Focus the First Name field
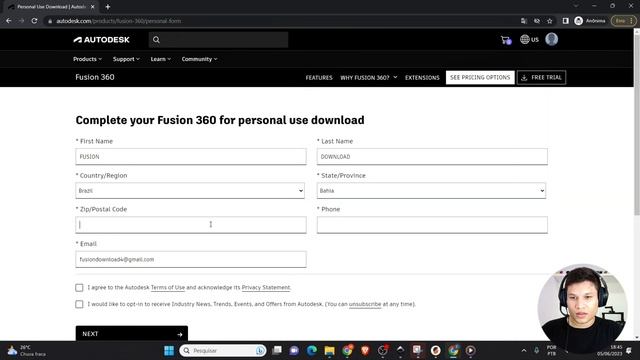640x360 pixels. coord(191,157)
